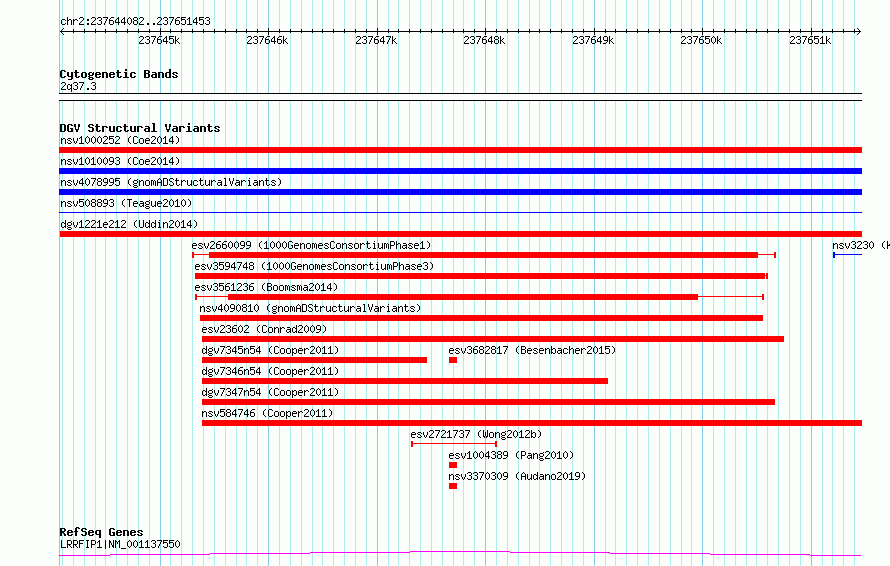Select the esv2721737 thin red interval line

tap(454, 444)
